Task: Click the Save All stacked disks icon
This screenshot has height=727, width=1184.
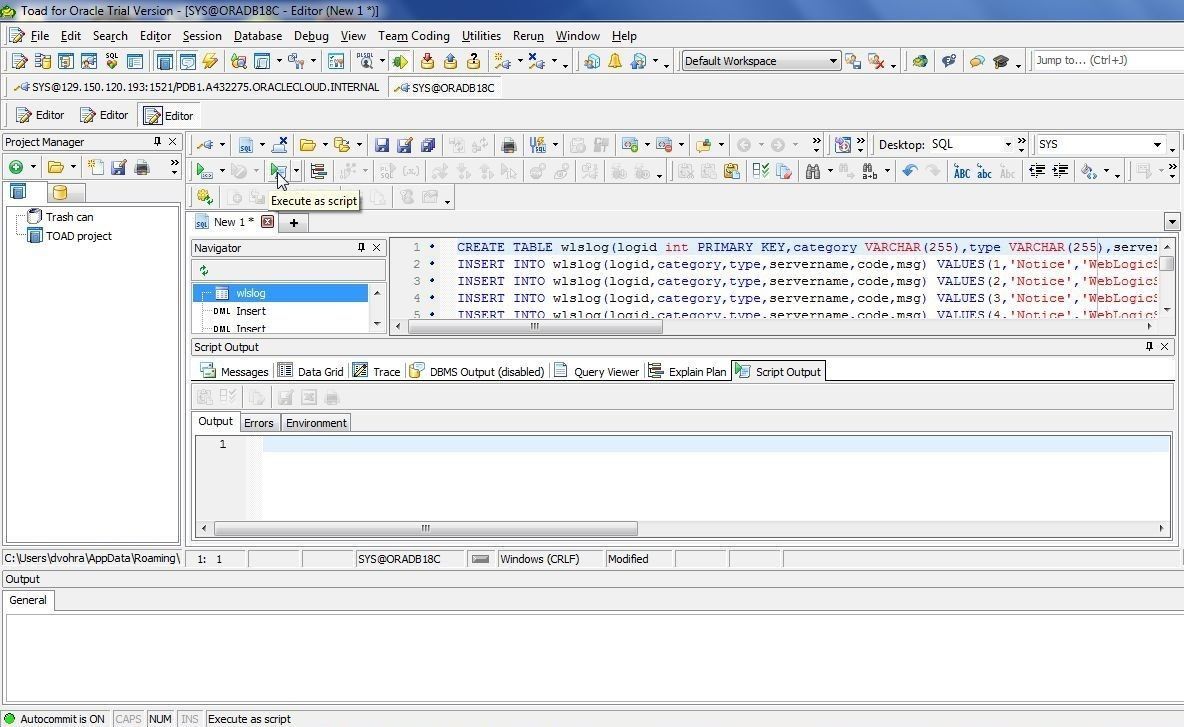Action: (428, 145)
